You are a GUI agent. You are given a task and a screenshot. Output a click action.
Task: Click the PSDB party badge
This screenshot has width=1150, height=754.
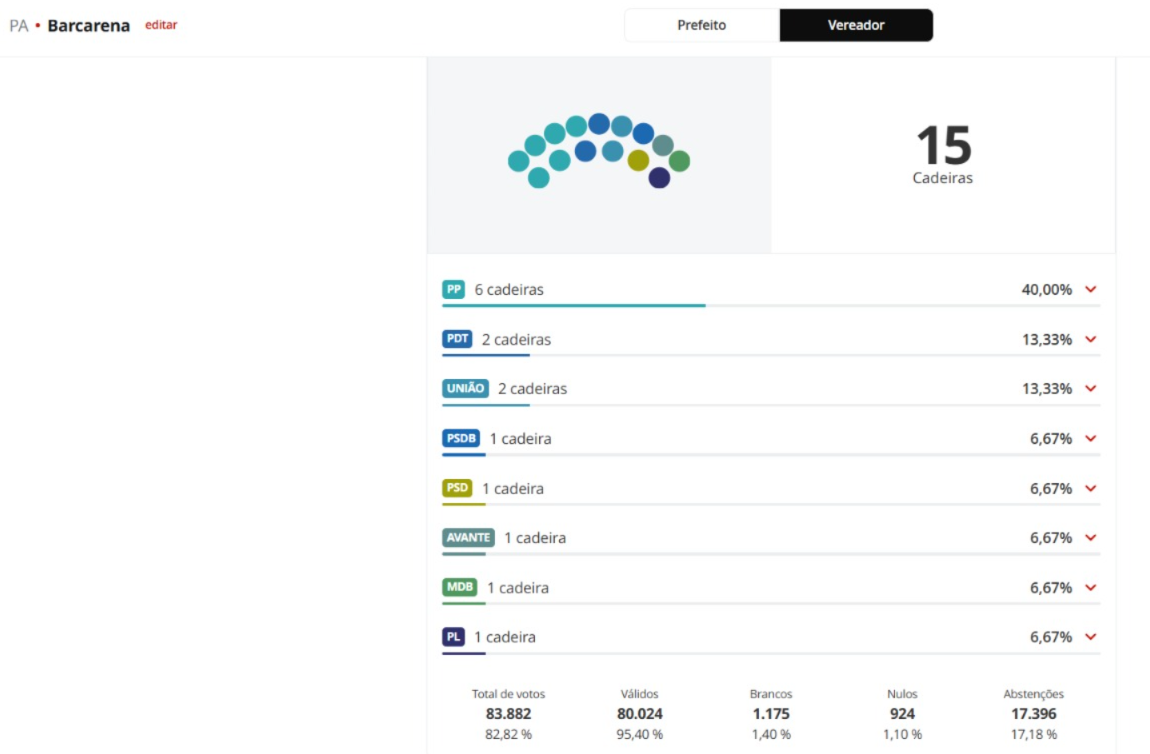(x=461, y=438)
